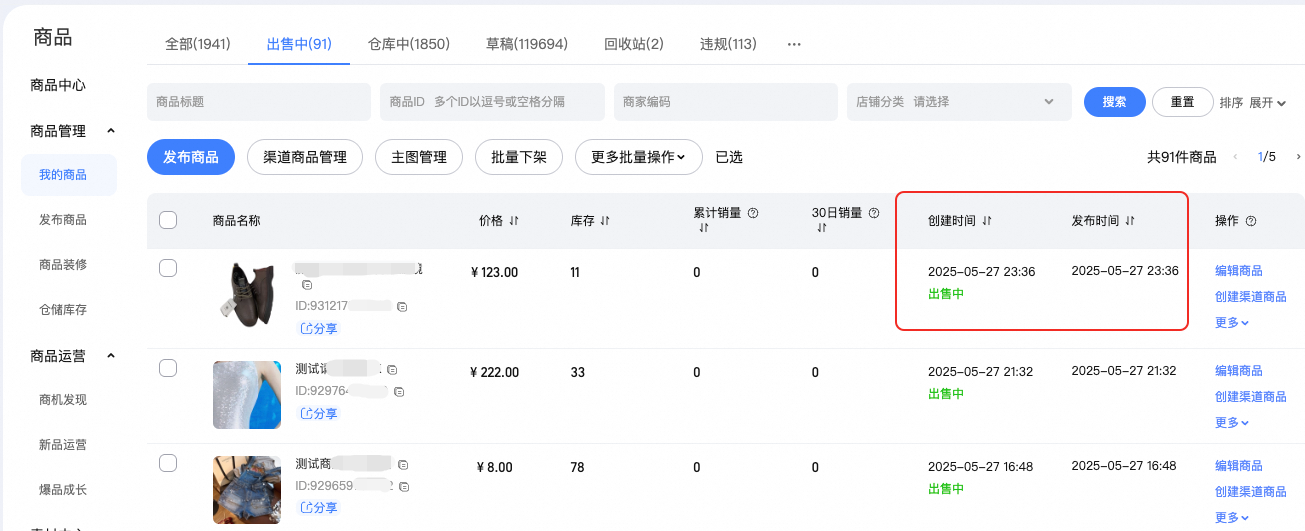Edit the ¥123.00 product via 编辑商品
The image size is (1305, 531).
tap(1238, 271)
